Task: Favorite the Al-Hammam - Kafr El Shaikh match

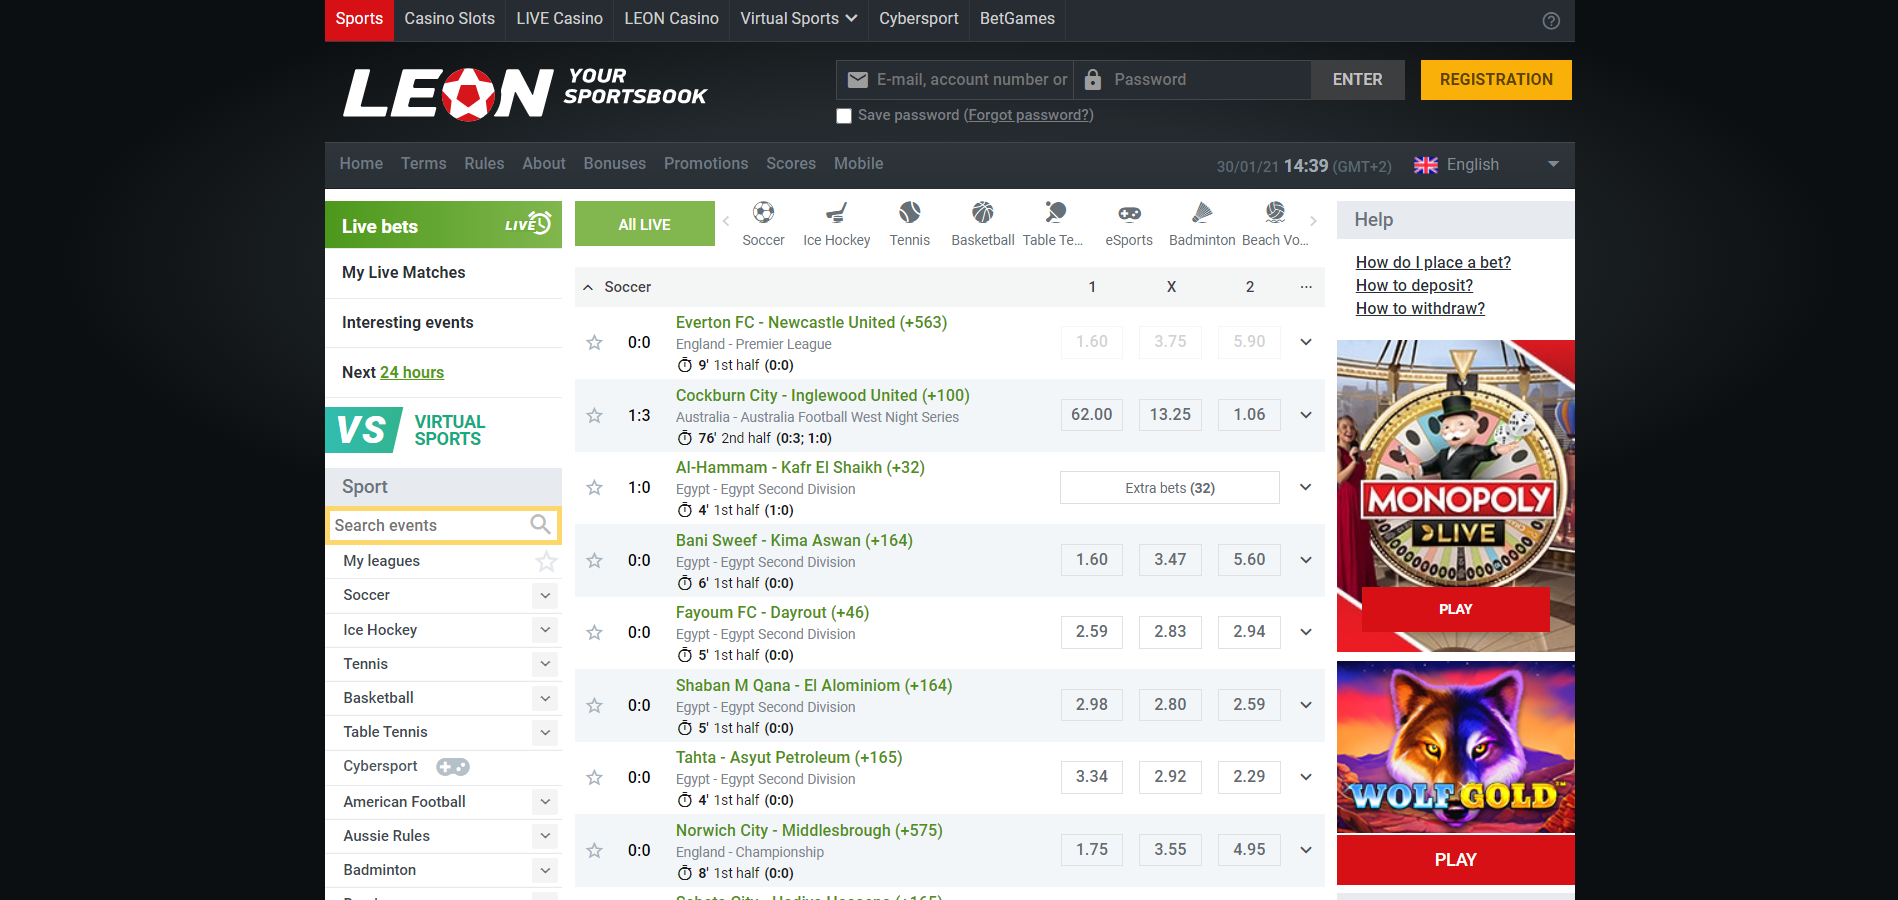Action: tap(594, 488)
